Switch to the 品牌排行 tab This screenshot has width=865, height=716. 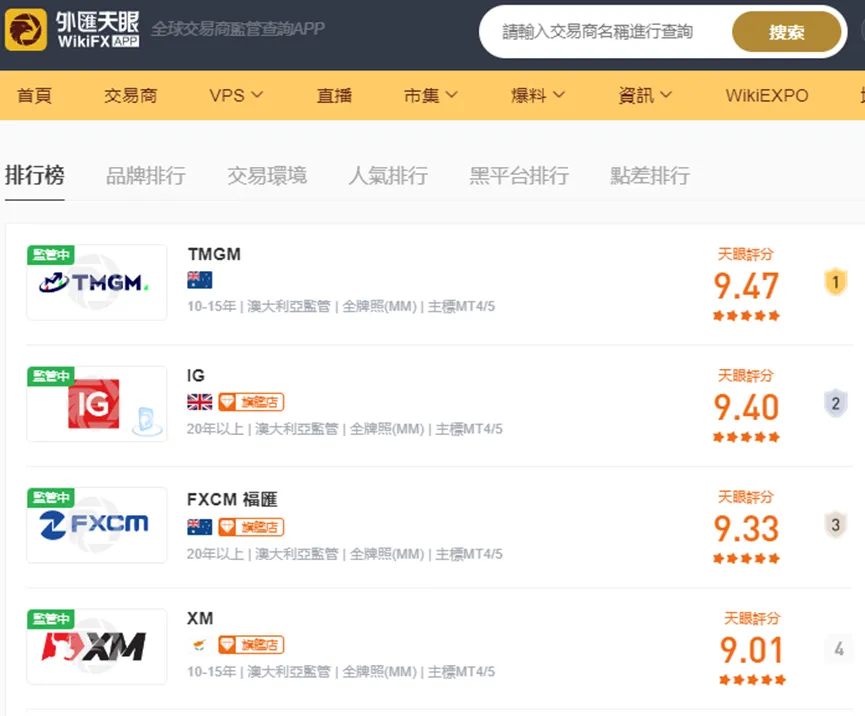pos(146,175)
